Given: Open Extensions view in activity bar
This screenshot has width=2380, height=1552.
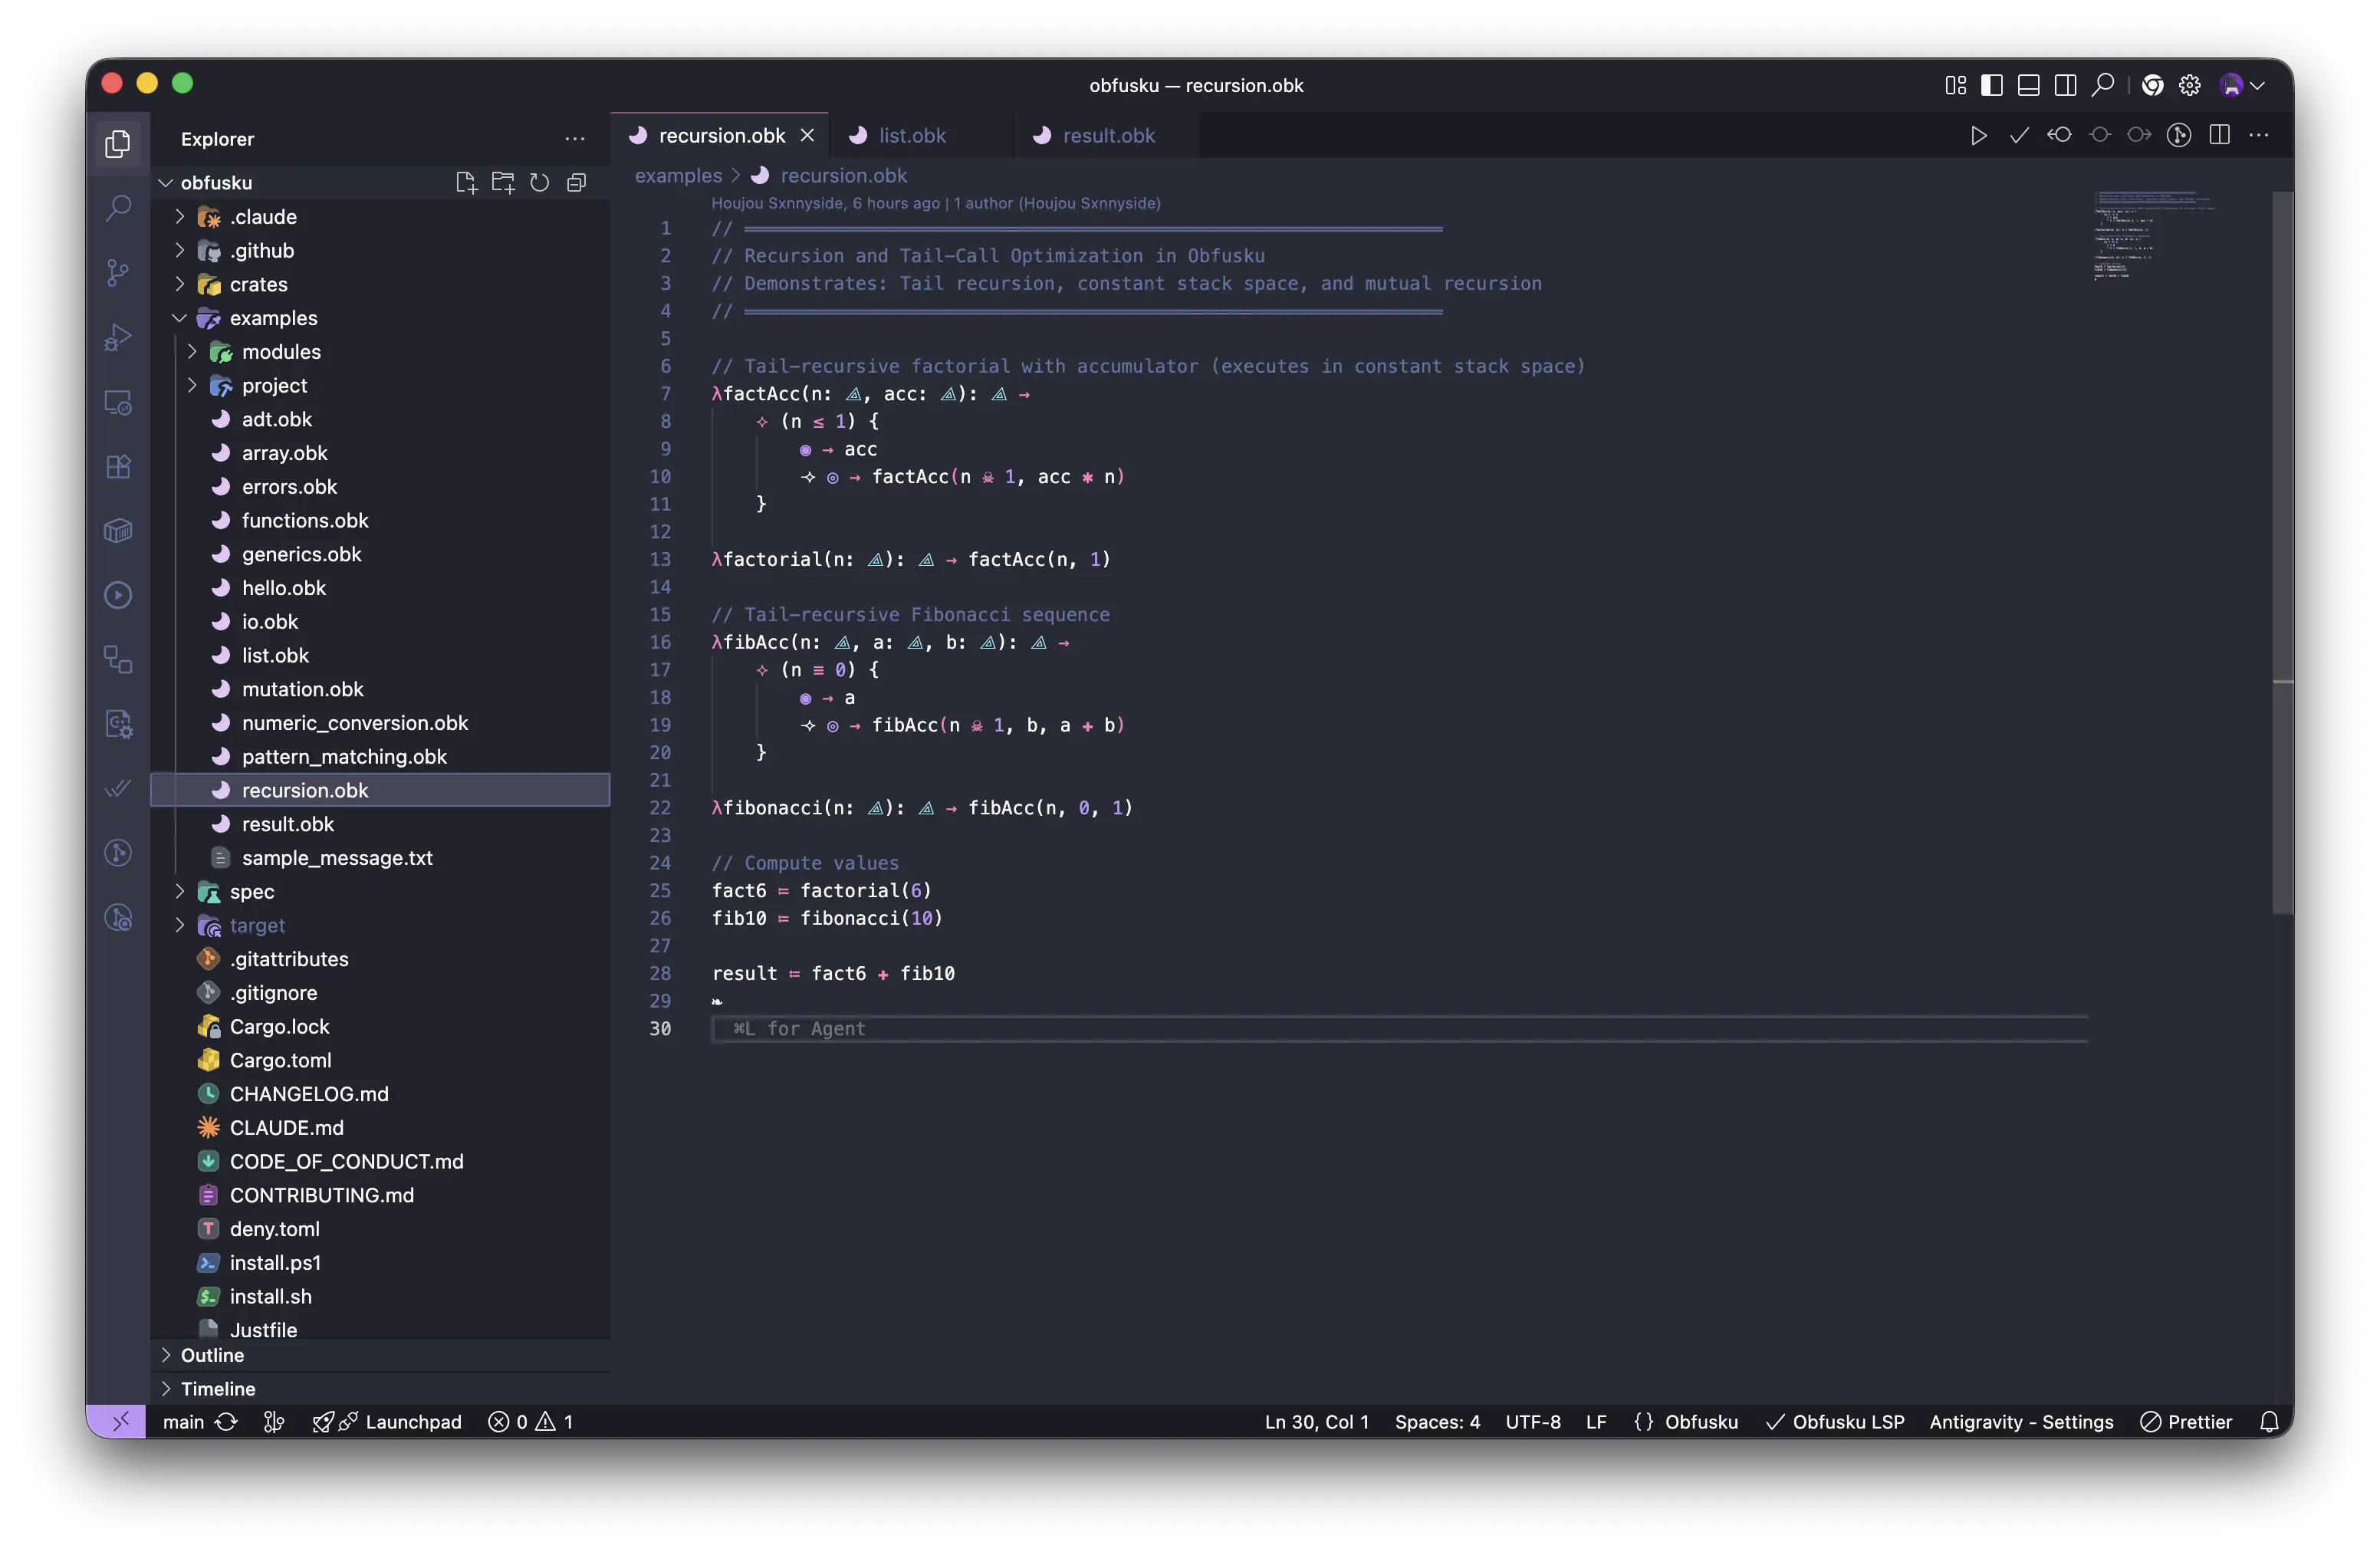Looking at the screenshot, I should 118,466.
